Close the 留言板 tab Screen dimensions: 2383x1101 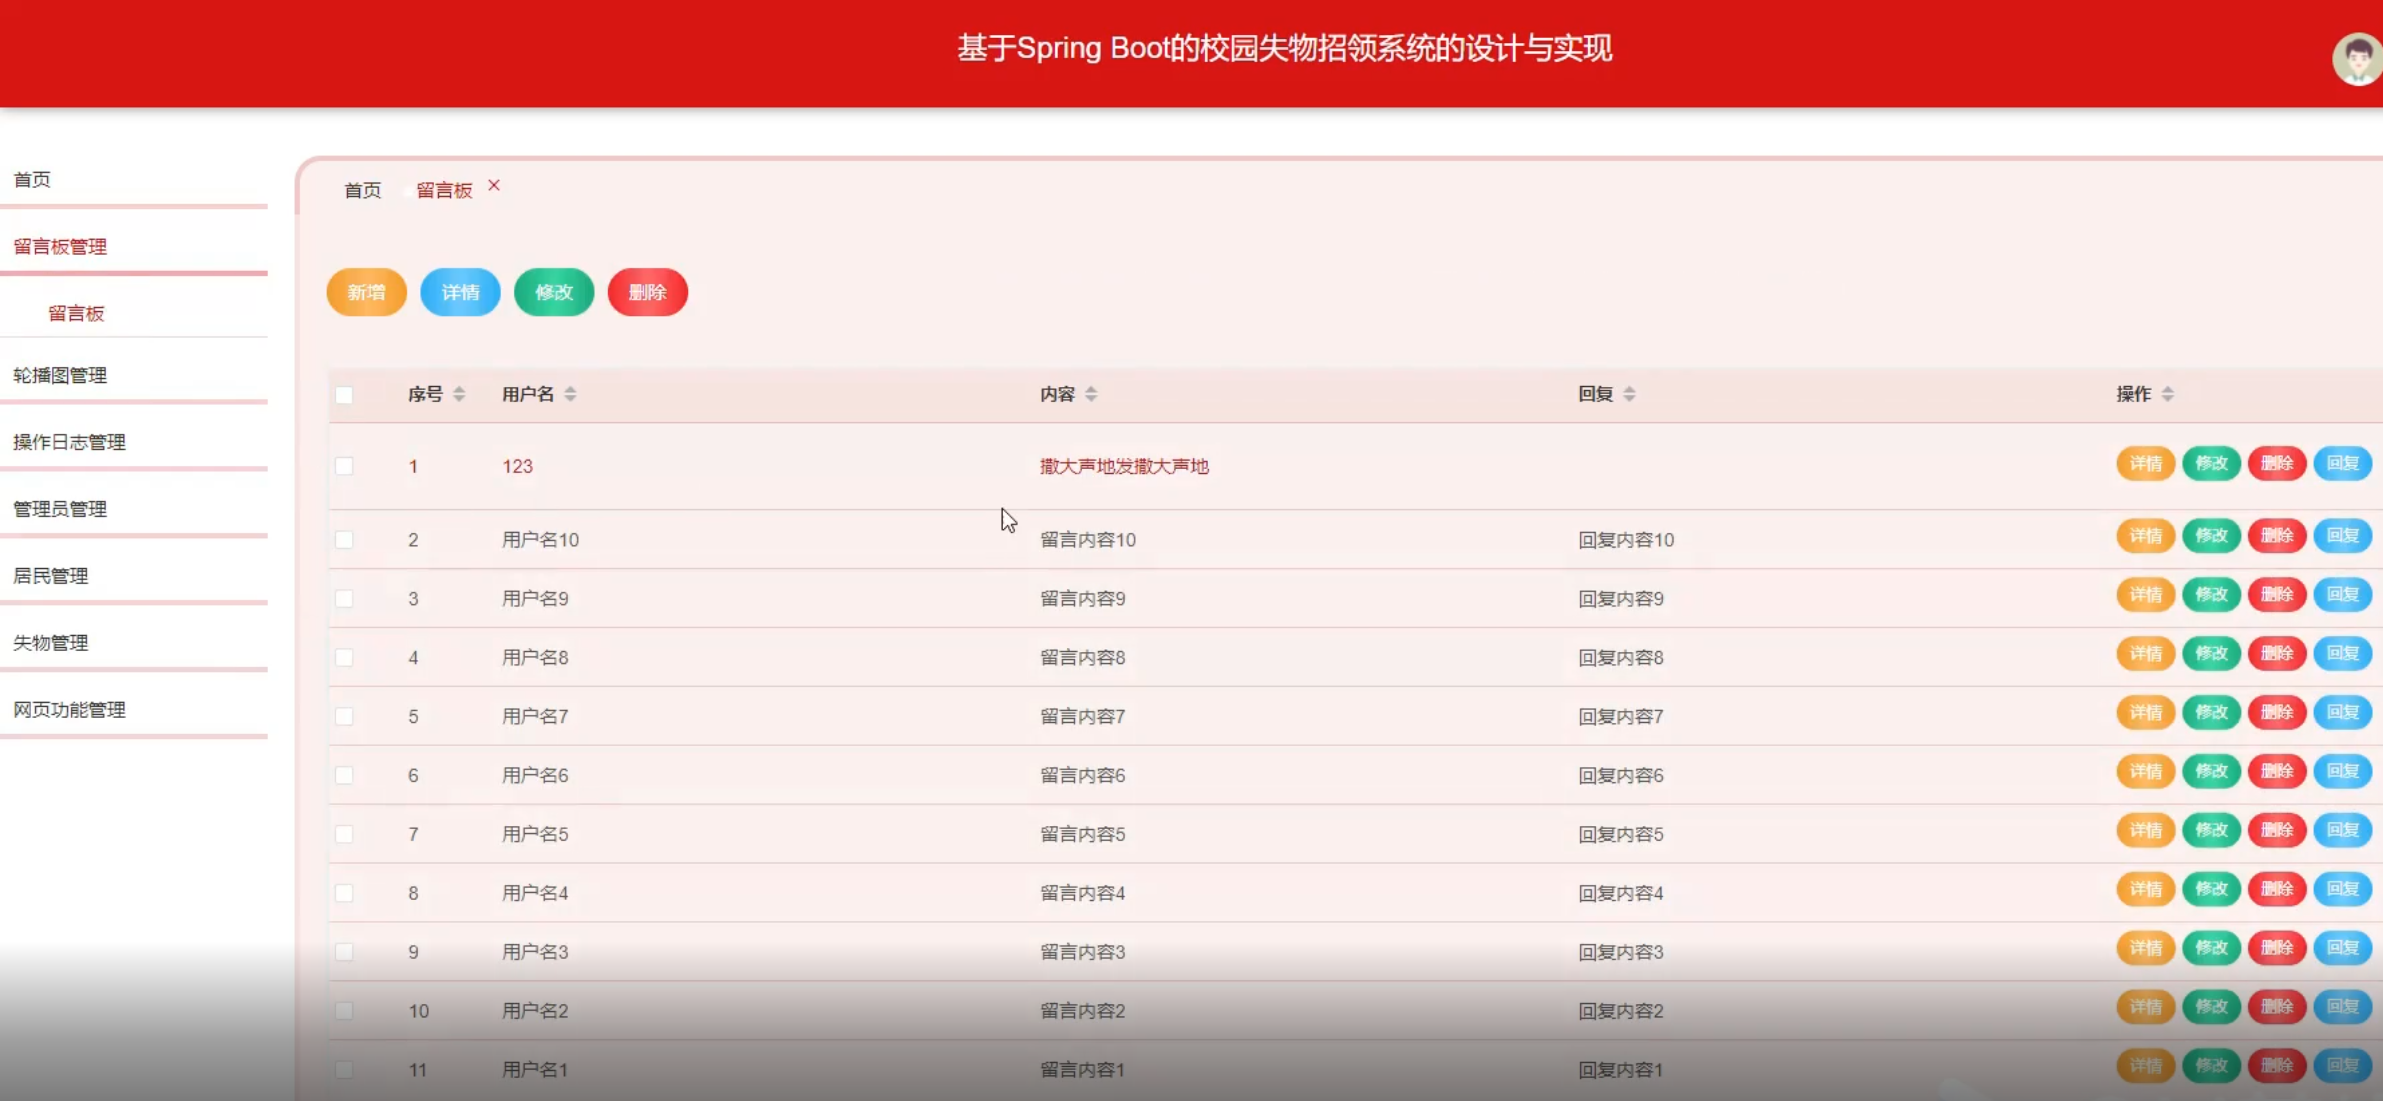point(494,186)
